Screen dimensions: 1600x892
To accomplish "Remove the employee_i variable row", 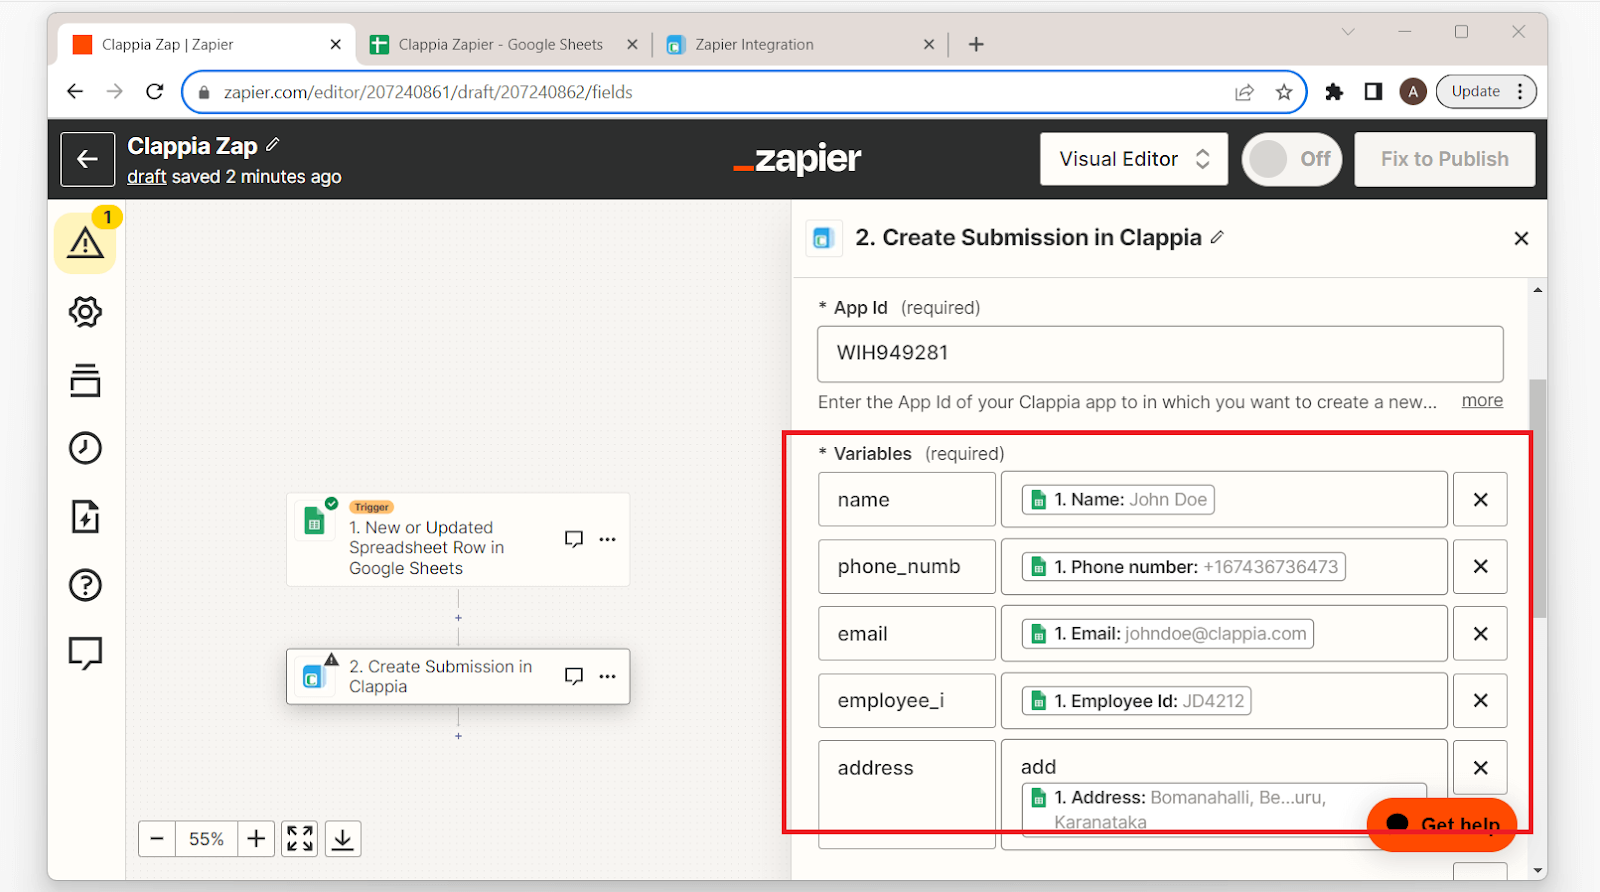I will (x=1480, y=700).
